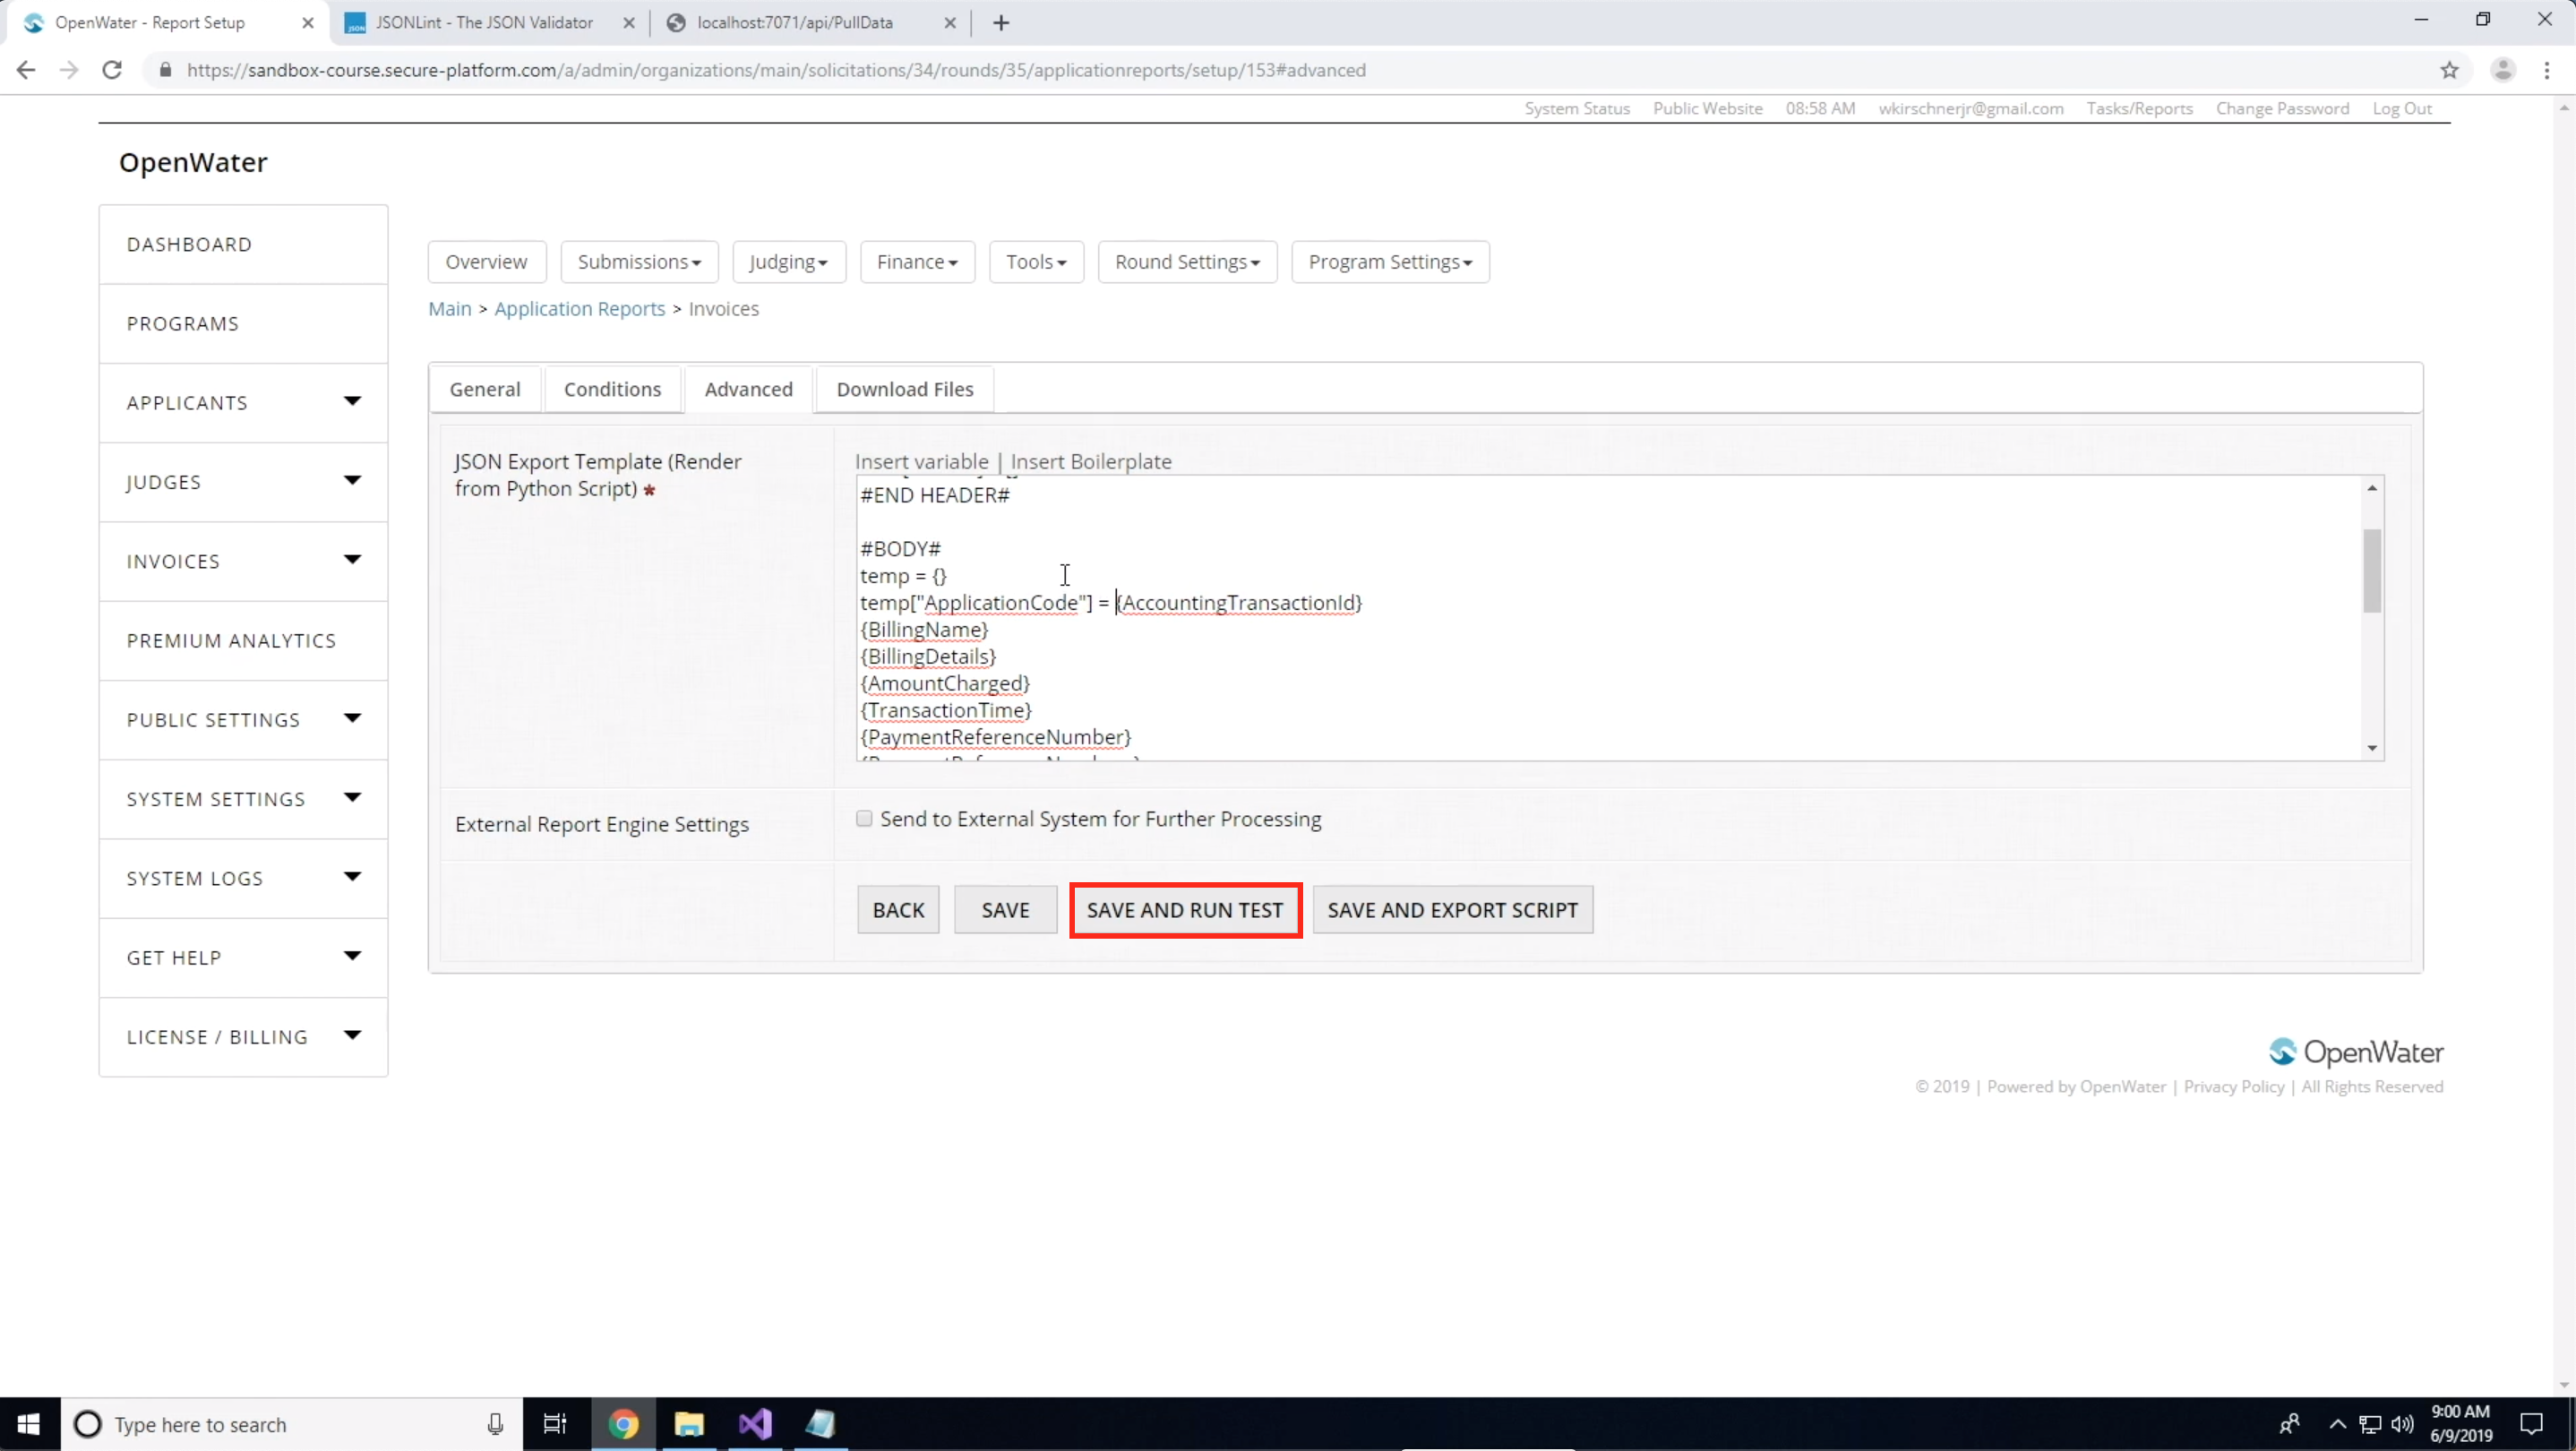Expand the Judges sidebar section
The image size is (2576, 1451).
(352, 481)
